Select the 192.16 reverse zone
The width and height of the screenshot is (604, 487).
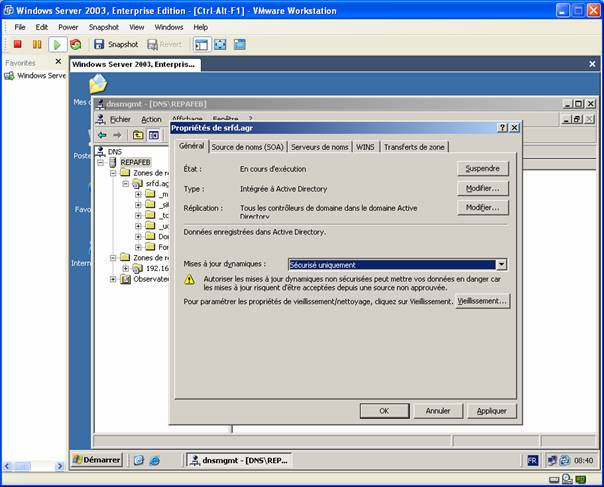point(157,268)
